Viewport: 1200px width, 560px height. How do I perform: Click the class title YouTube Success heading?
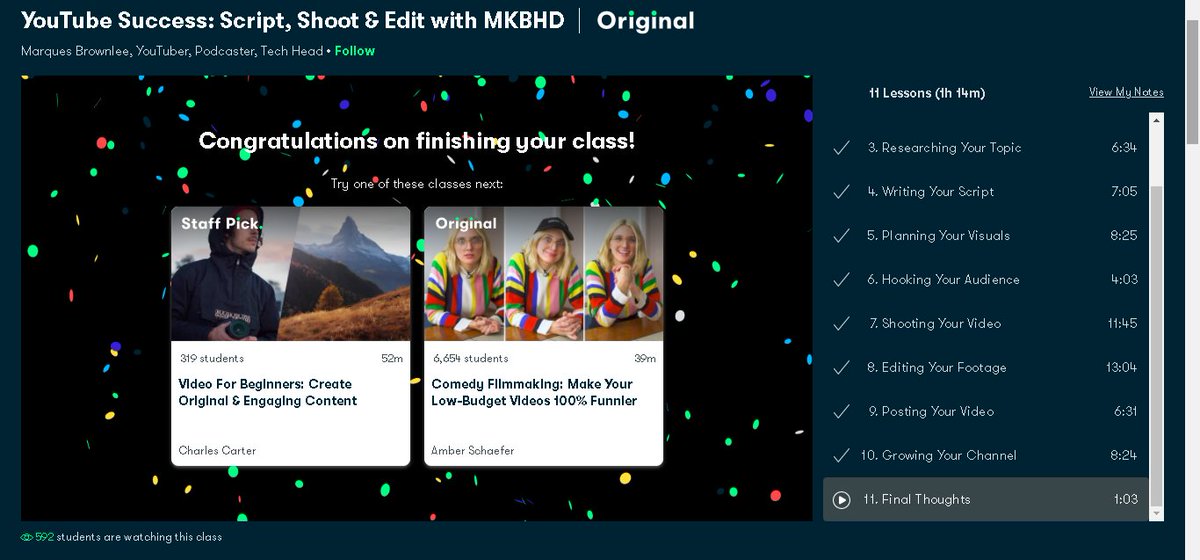(x=292, y=20)
